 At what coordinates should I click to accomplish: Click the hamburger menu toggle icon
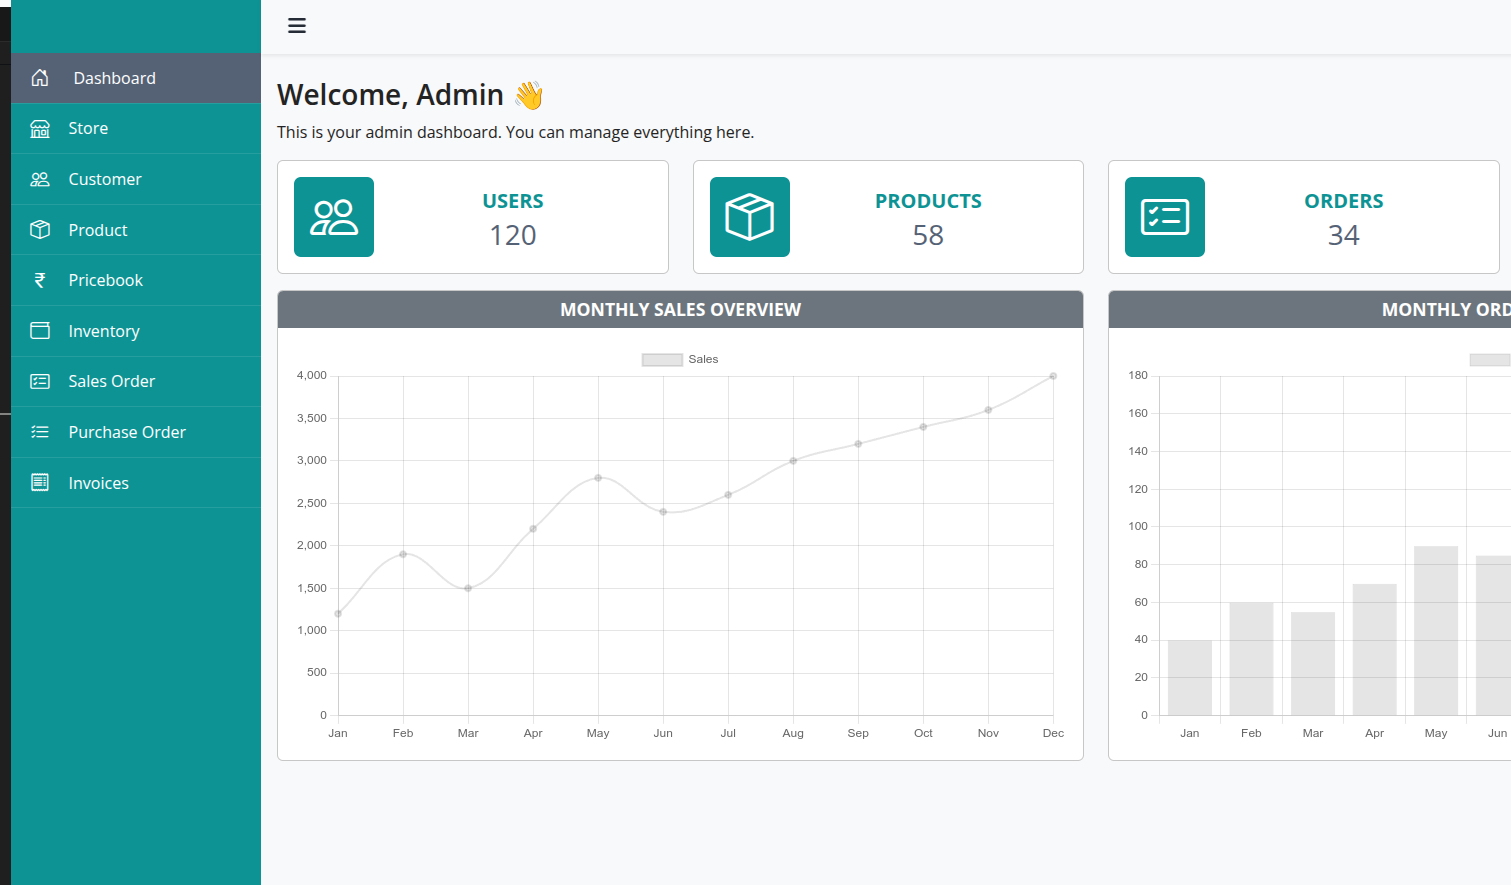coord(297,26)
